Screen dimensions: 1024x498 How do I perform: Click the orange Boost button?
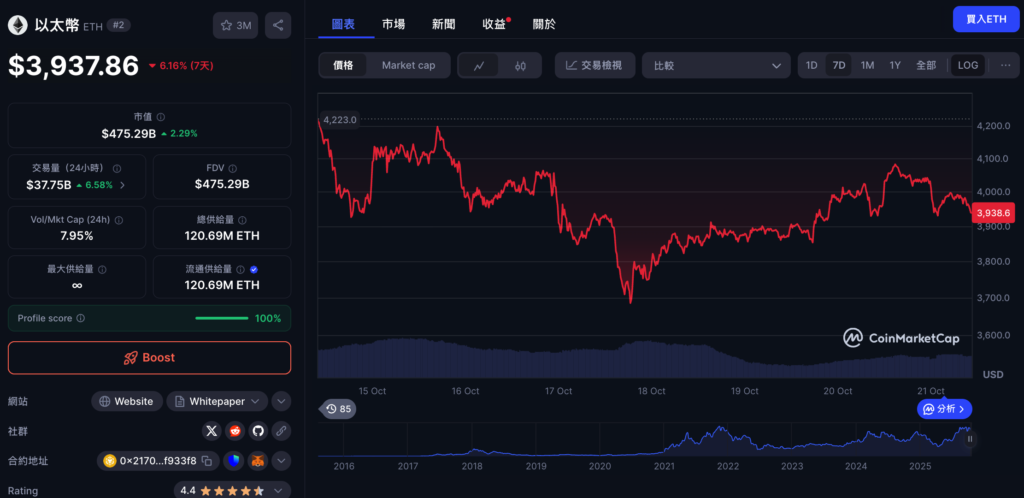(x=150, y=357)
